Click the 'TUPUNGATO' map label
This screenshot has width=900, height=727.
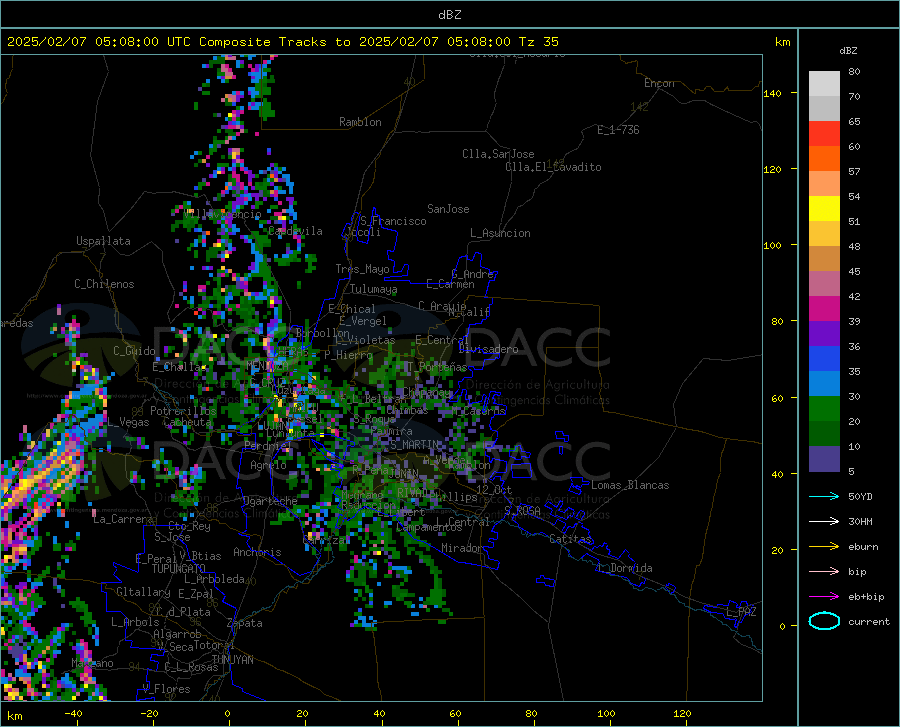point(179,569)
